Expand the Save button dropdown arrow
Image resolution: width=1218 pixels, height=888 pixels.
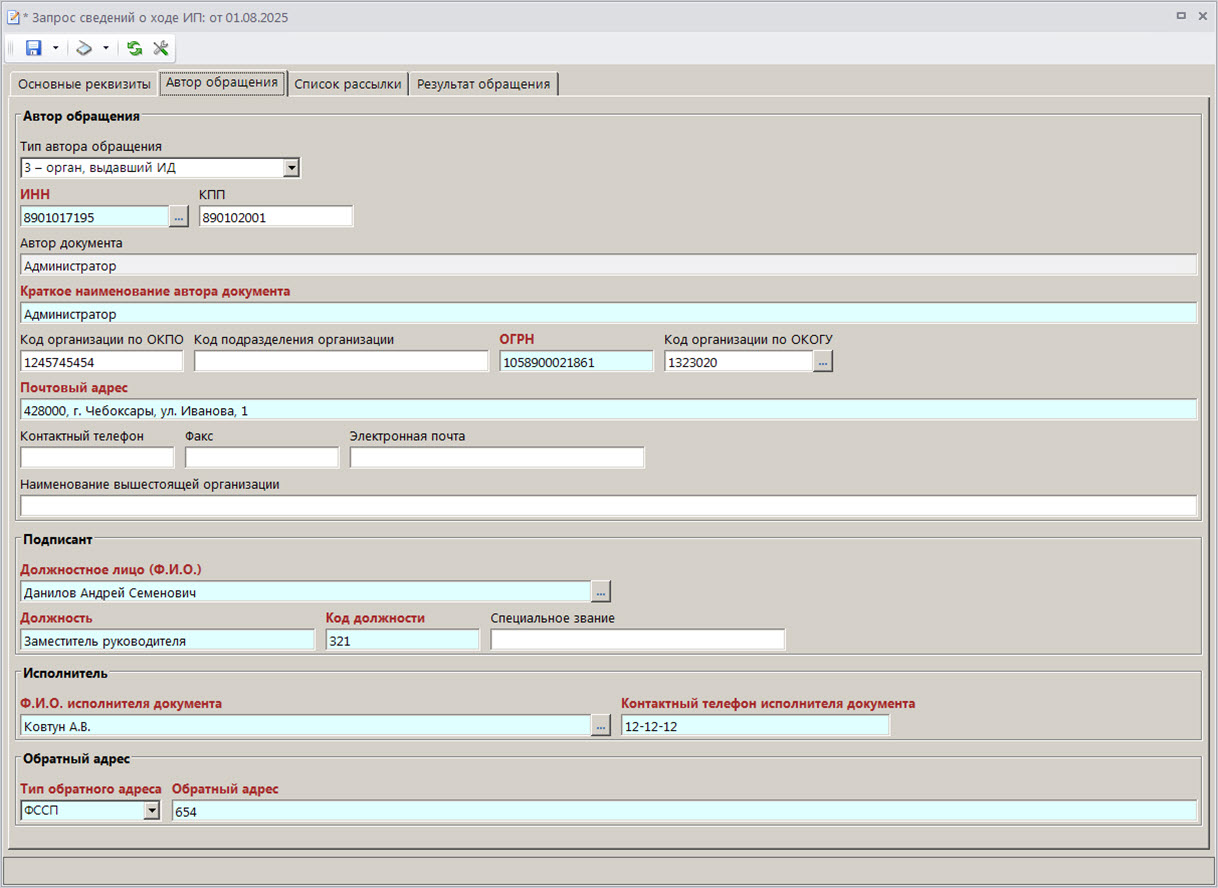(55, 48)
